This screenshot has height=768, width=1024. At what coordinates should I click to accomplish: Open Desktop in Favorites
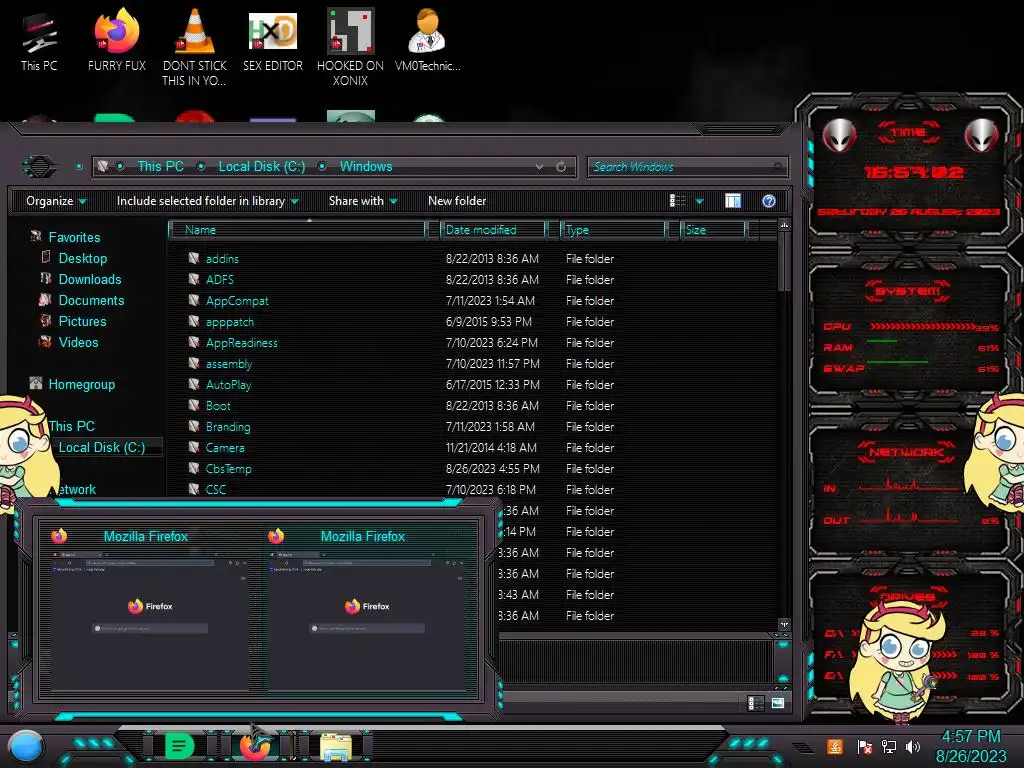point(82,258)
